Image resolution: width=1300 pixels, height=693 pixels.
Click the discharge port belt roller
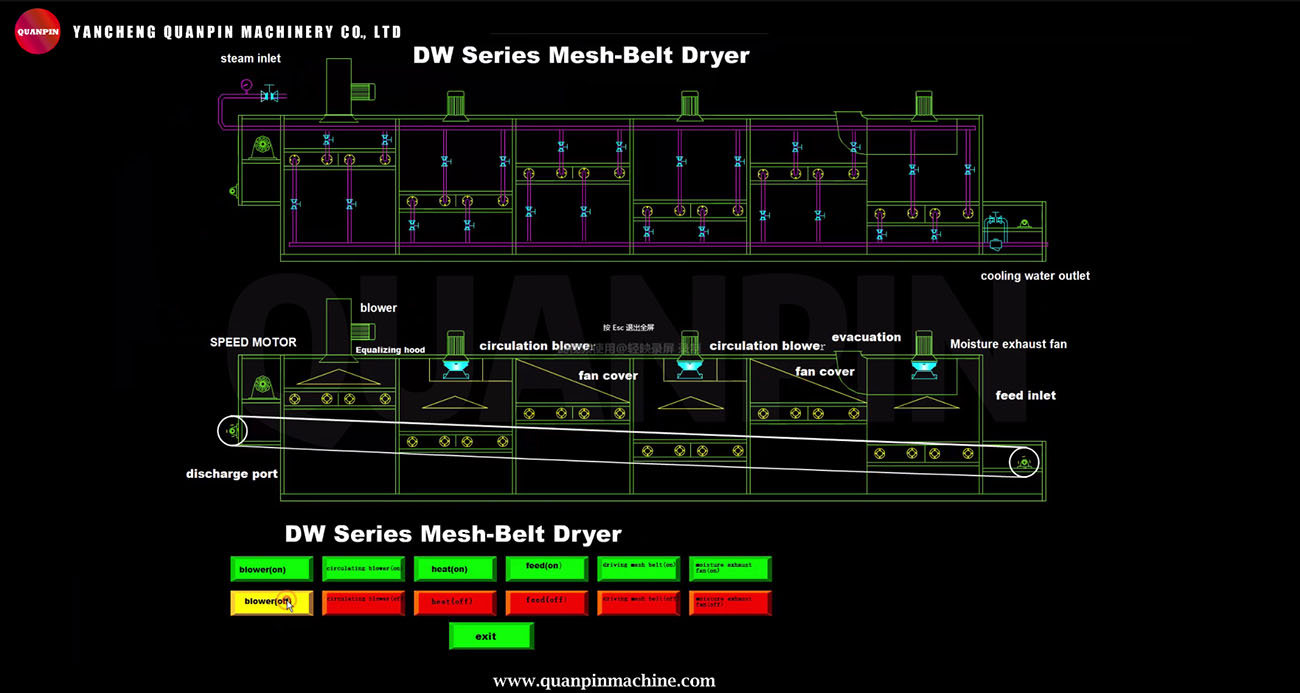(x=232, y=431)
